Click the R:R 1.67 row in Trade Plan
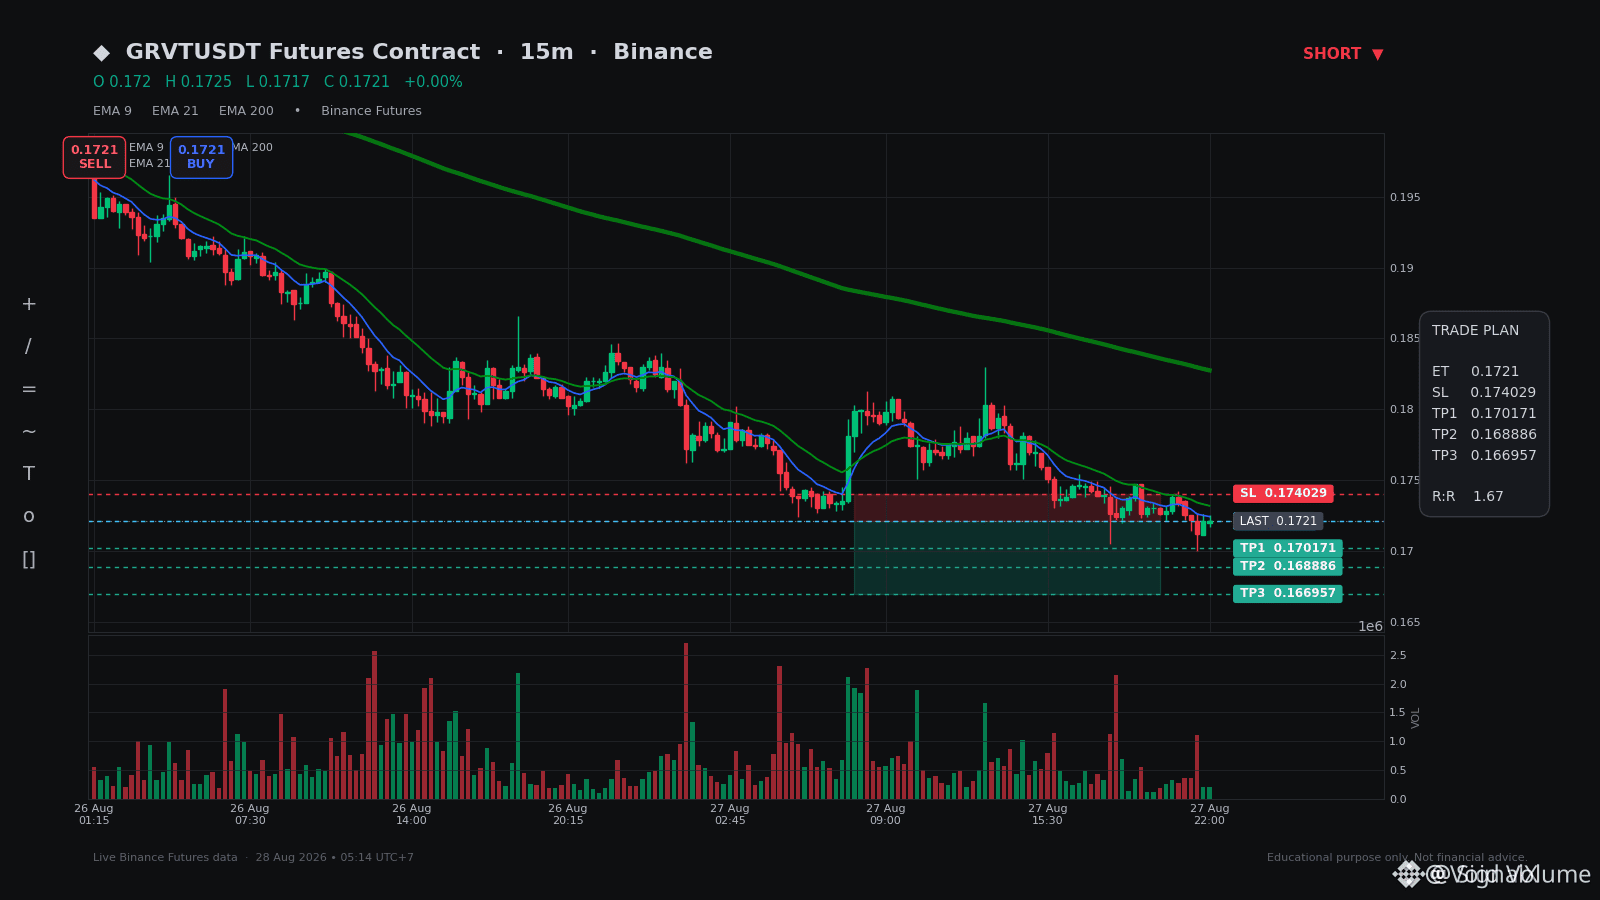This screenshot has height=900, width=1600. 1468,497
